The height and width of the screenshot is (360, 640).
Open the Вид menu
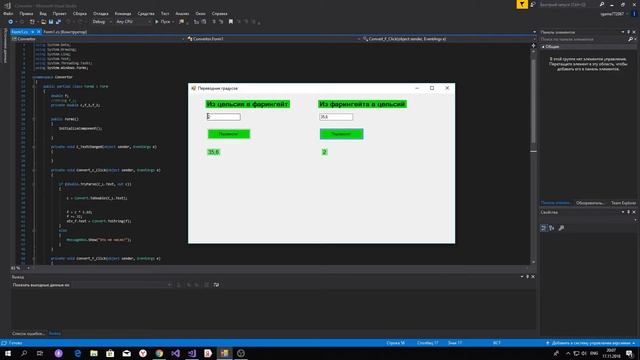pos(43,13)
